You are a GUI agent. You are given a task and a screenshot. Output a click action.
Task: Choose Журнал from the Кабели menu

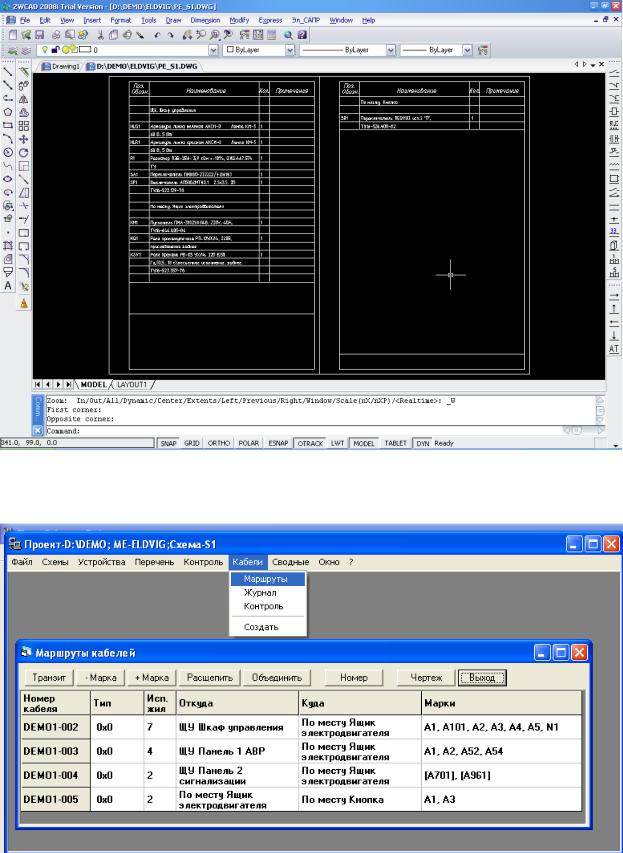pyautogui.click(x=248, y=592)
